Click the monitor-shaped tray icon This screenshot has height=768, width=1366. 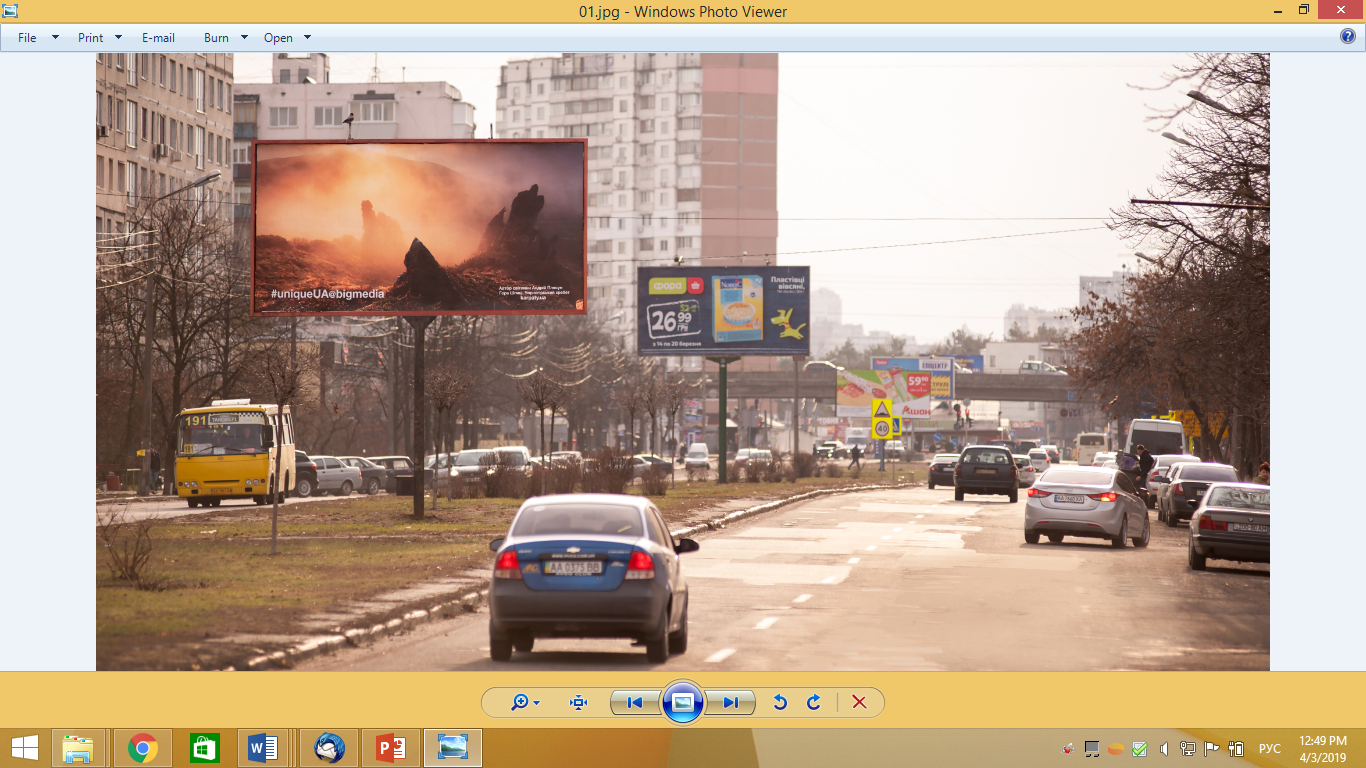[x=1092, y=748]
